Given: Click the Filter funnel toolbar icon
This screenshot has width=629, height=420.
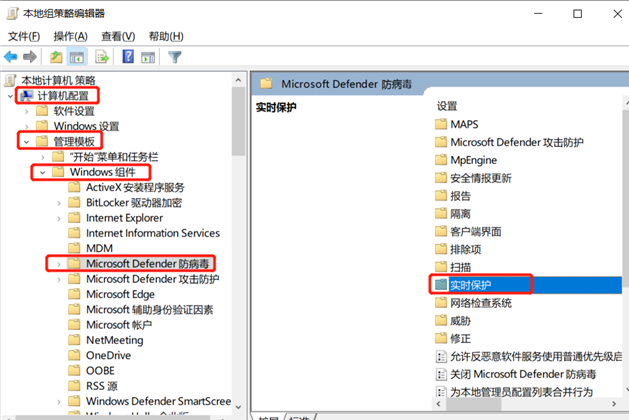Looking at the screenshot, I should click(x=174, y=57).
